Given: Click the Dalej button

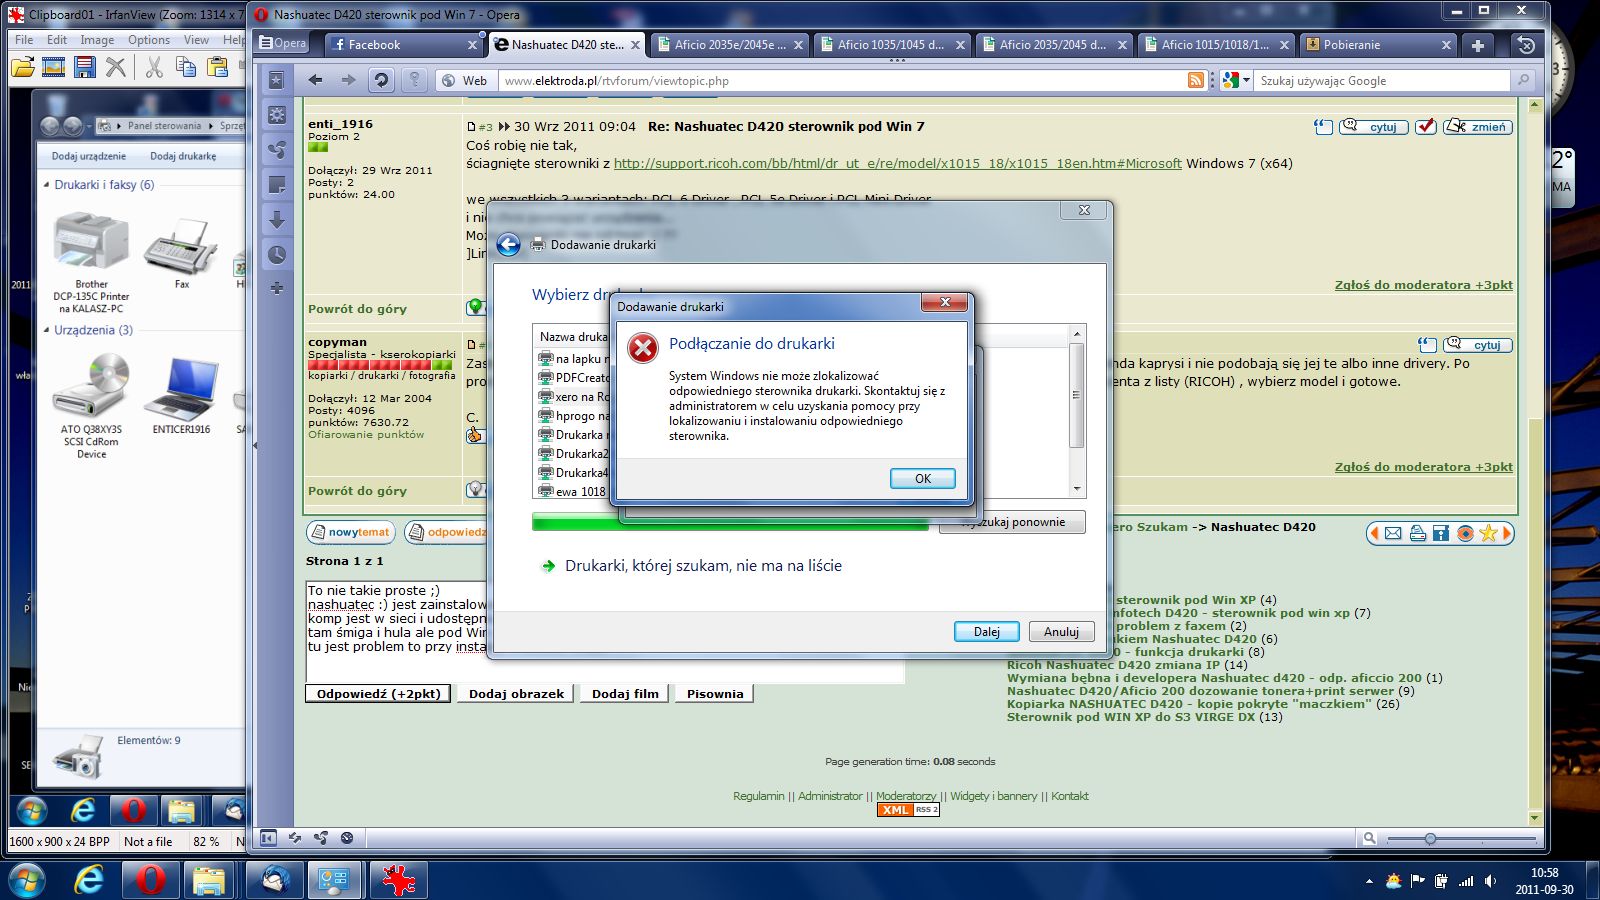Looking at the screenshot, I should pos(987,632).
